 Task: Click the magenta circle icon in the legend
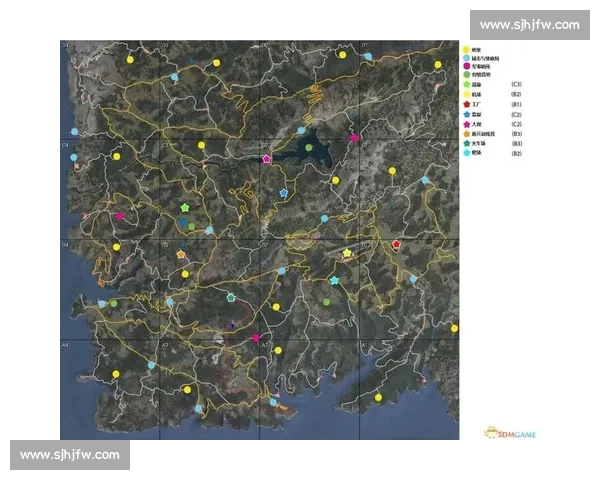[466, 66]
